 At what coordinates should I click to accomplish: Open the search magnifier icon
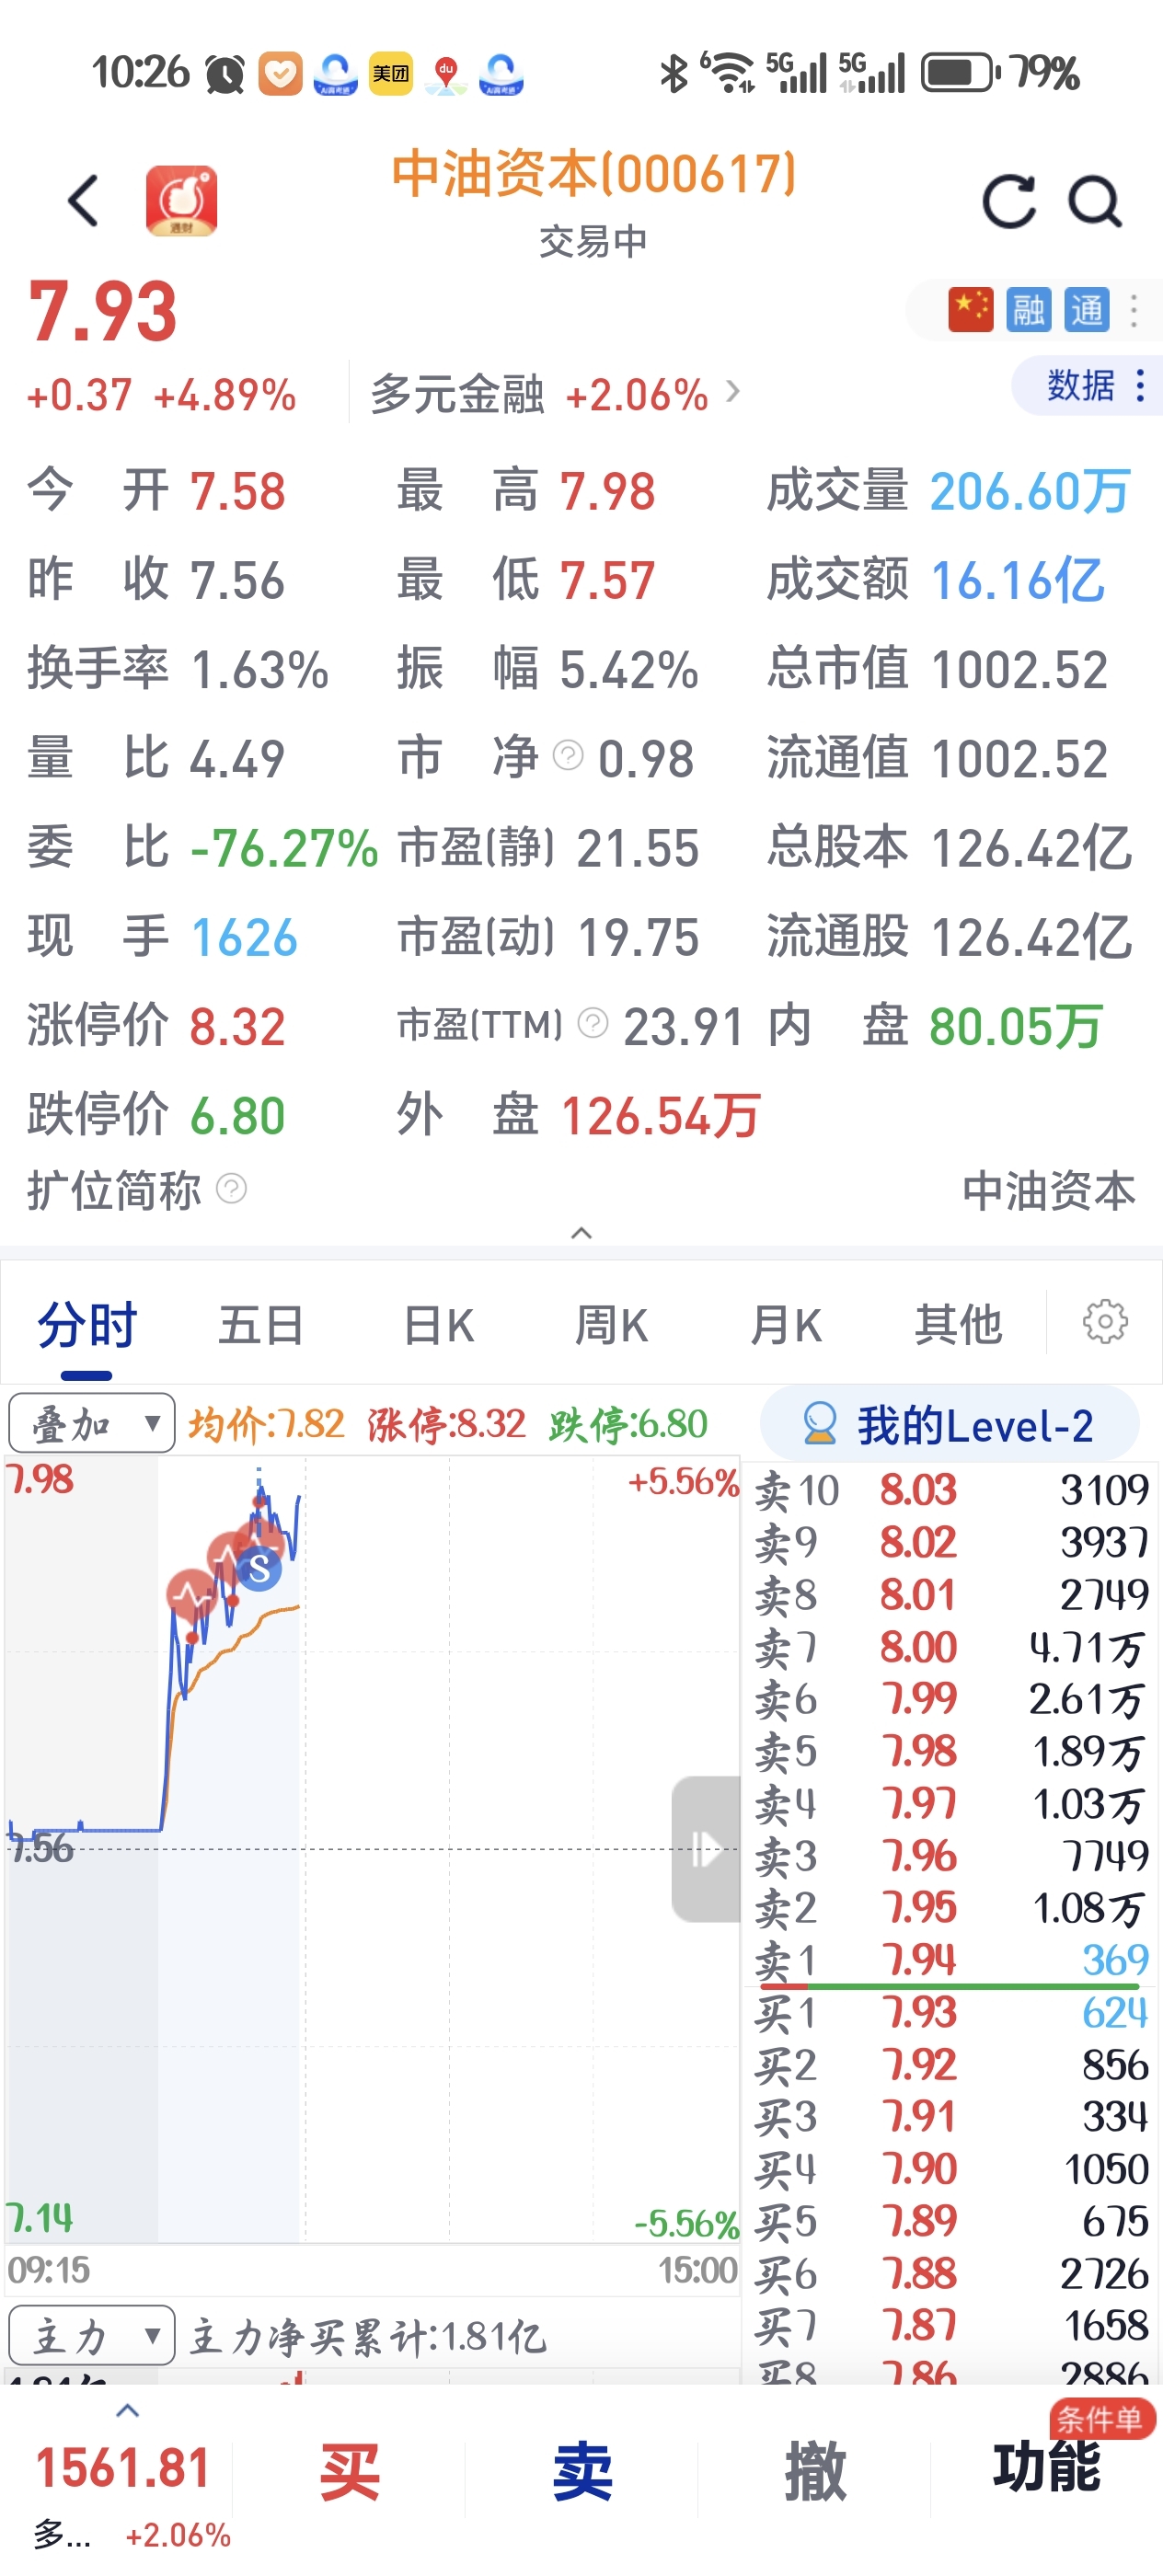click(x=1095, y=202)
